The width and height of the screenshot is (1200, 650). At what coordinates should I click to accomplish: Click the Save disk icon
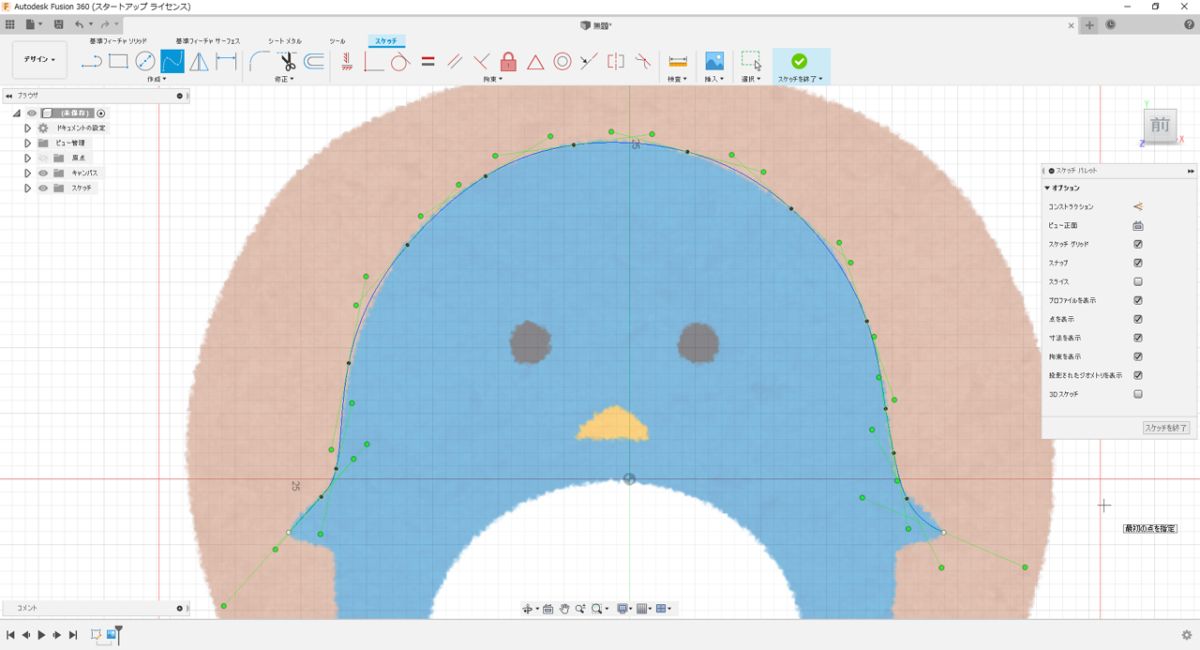tap(59, 24)
